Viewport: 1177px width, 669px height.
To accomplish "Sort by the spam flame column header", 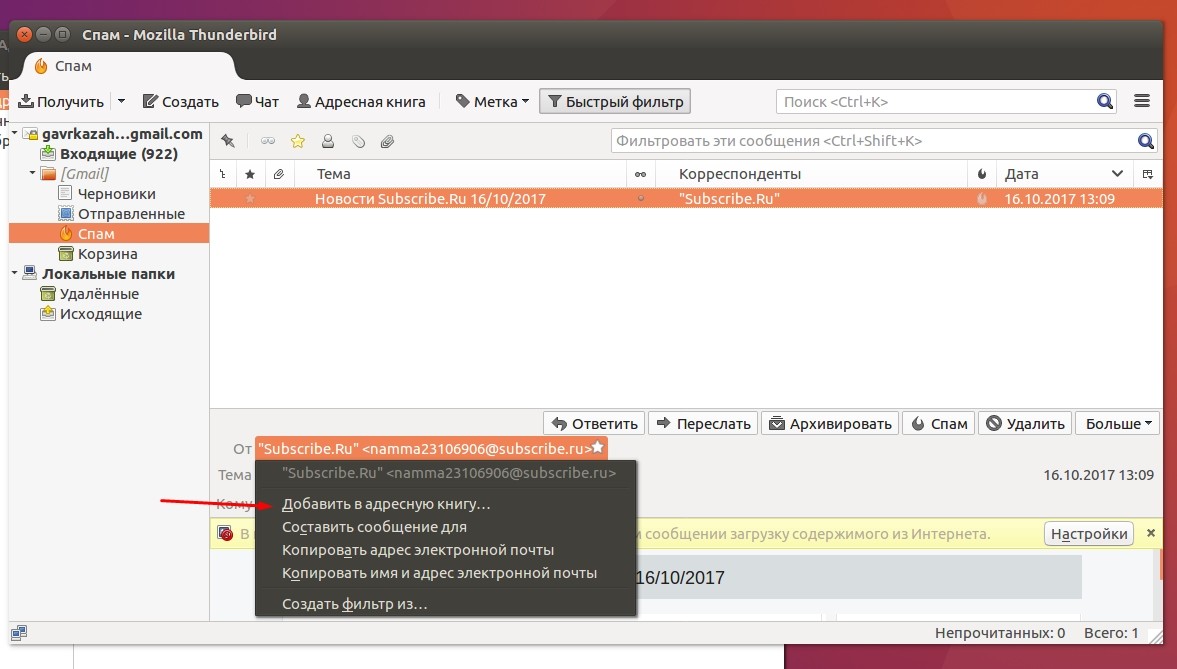I will click(x=982, y=173).
